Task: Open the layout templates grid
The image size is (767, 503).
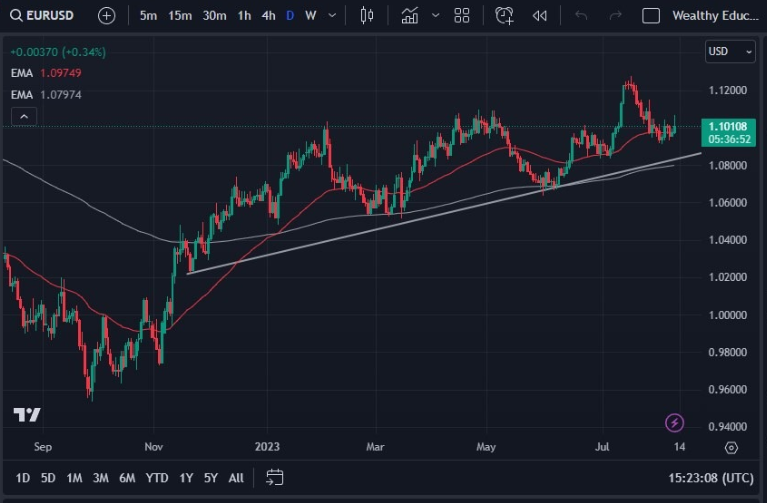Action: (x=461, y=16)
